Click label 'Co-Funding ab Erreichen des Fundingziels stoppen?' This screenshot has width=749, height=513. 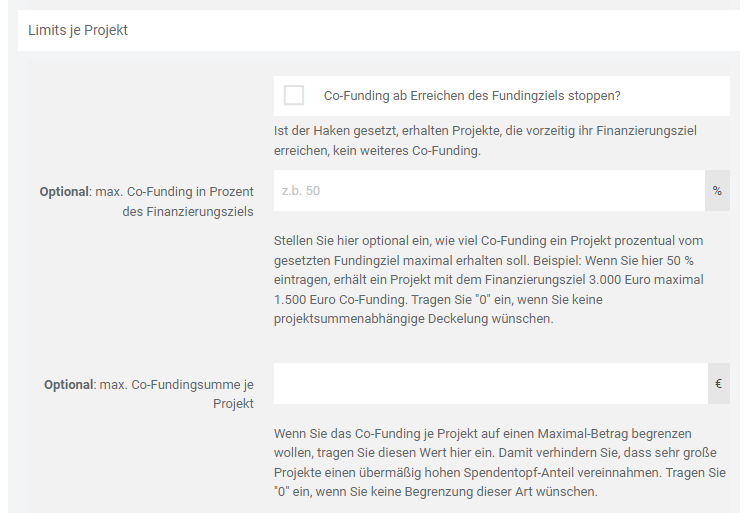coord(473,96)
